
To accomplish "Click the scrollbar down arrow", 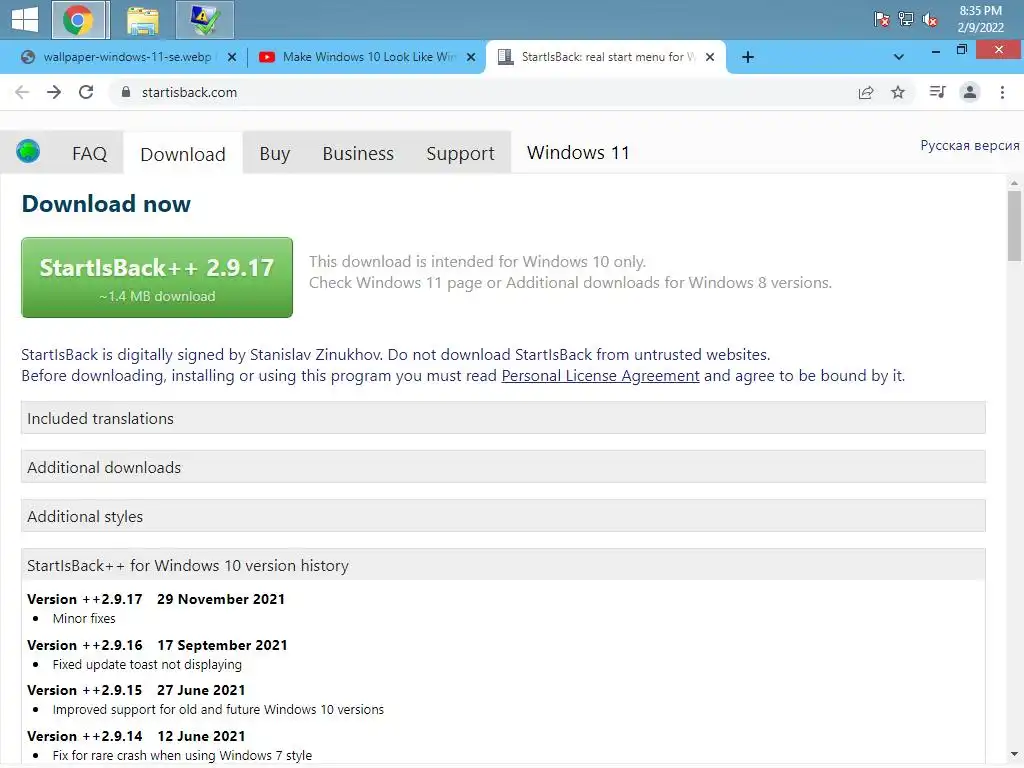I will [1014, 755].
